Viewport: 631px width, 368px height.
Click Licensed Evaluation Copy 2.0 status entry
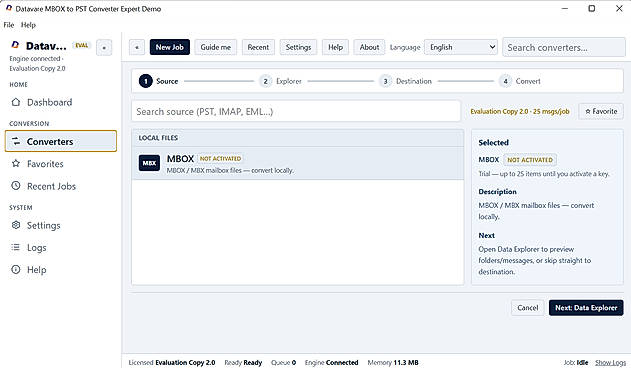coord(172,362)
